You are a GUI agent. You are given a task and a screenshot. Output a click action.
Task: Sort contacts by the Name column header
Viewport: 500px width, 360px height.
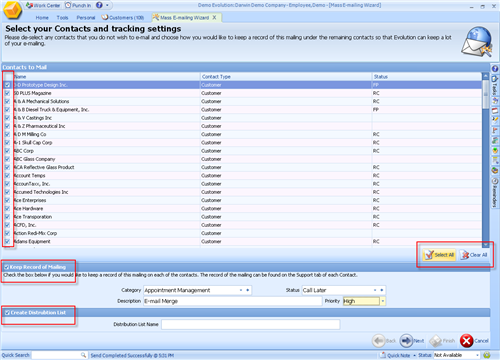click(x=107, y=77)
